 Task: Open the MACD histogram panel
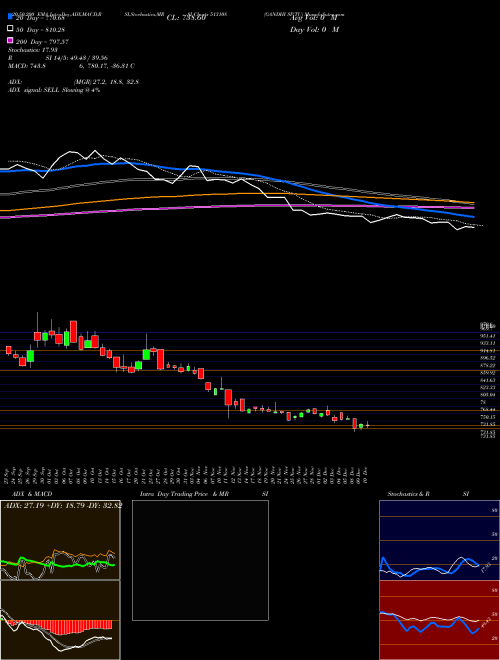pyautogui.click(x=60, y=620)
